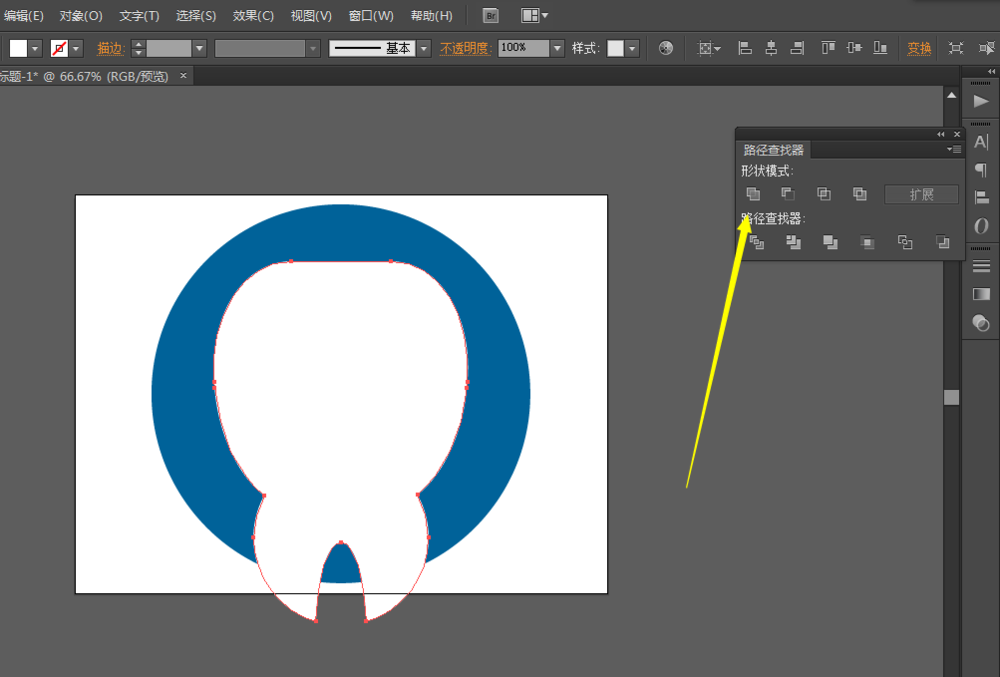Close the document tab
Viewport: 1000px width, 677px height.
coord(184,76)
